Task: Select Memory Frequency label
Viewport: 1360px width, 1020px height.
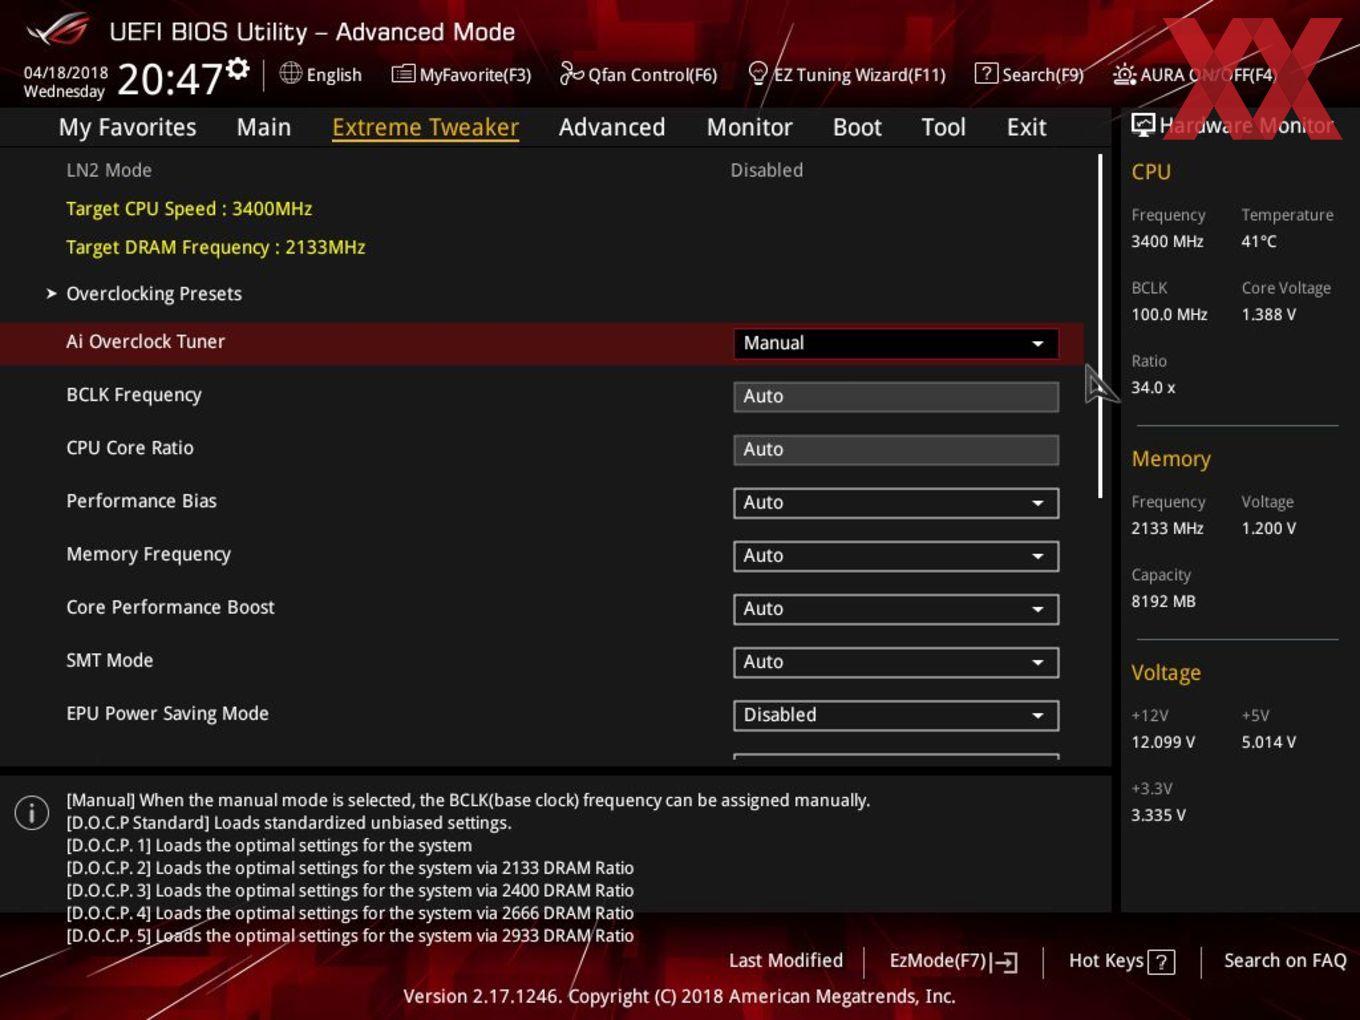Action: click(x=148, y=554)
